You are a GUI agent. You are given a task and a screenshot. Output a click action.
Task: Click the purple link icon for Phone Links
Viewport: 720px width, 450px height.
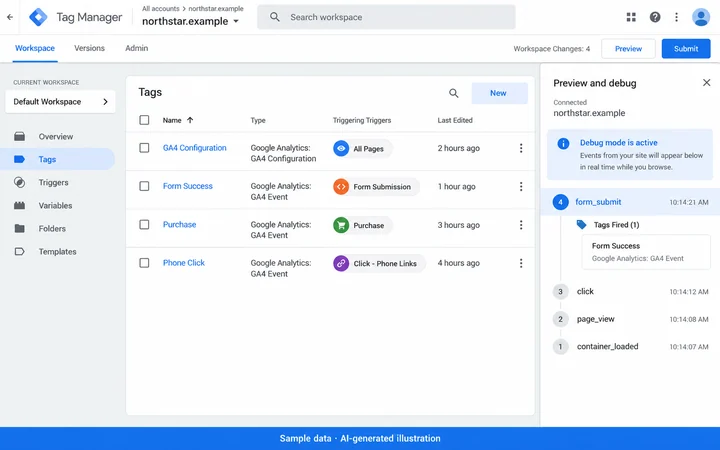[341, 264]
